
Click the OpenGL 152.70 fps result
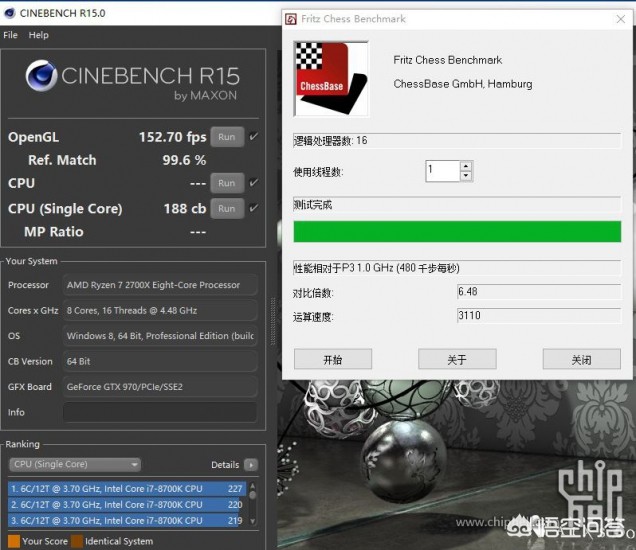tap(173, 137)
